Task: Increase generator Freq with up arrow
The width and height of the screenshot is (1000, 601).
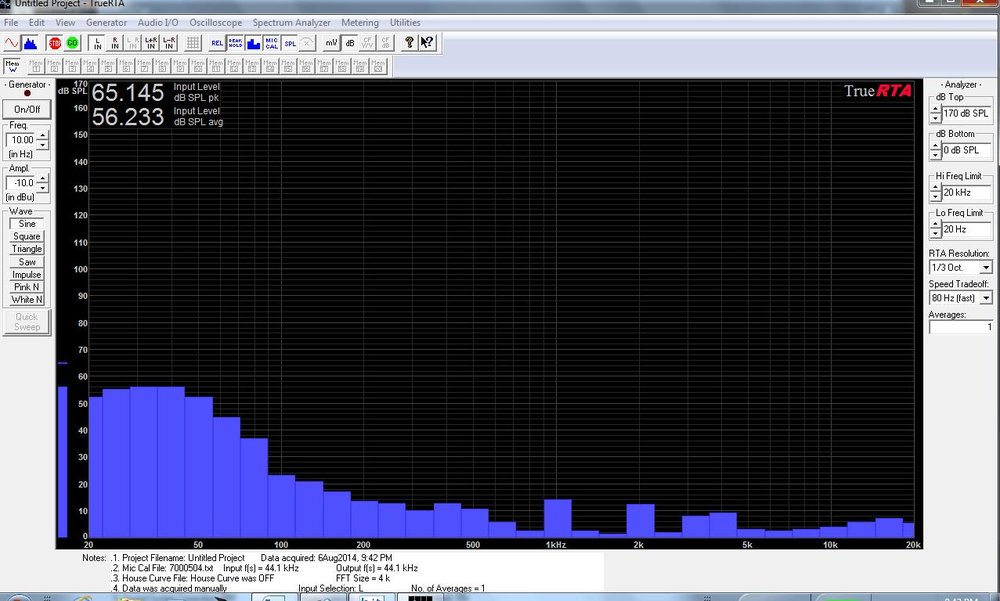Action: (x=43, y=136)
